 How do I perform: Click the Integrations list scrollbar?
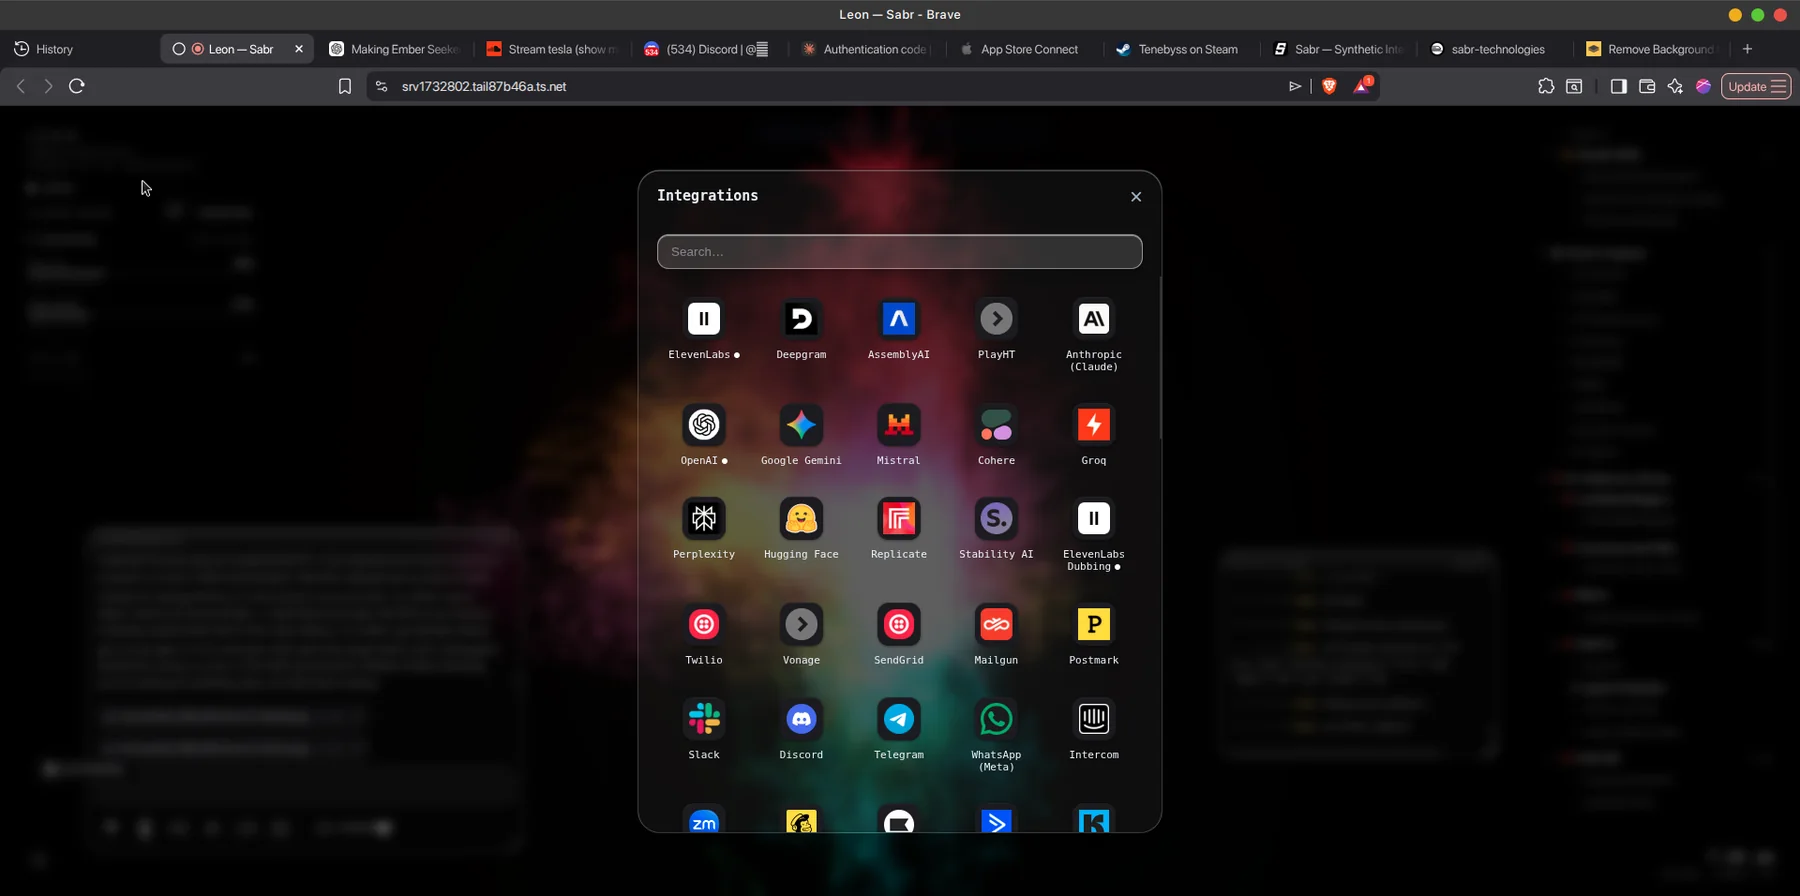(1160, 358)
